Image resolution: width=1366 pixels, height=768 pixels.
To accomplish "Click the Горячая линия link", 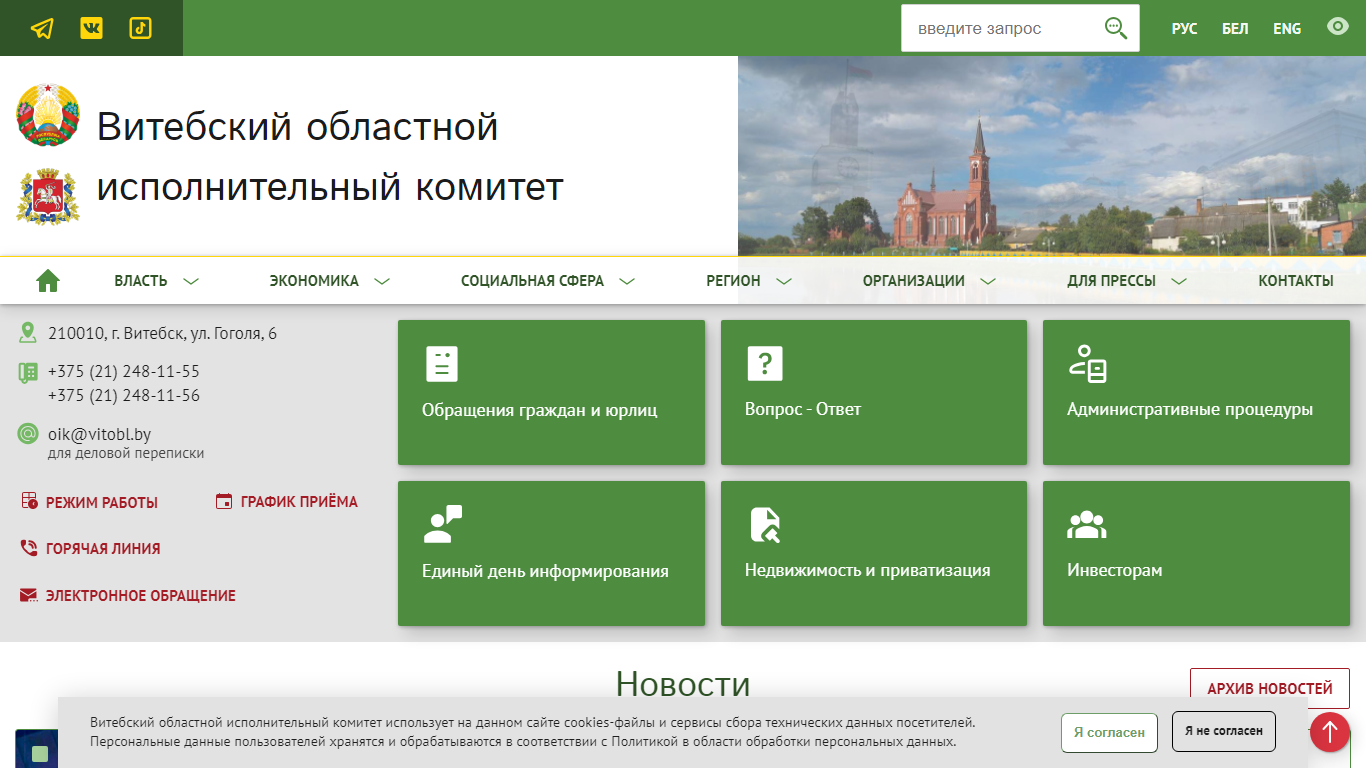I will click(103, 549).
